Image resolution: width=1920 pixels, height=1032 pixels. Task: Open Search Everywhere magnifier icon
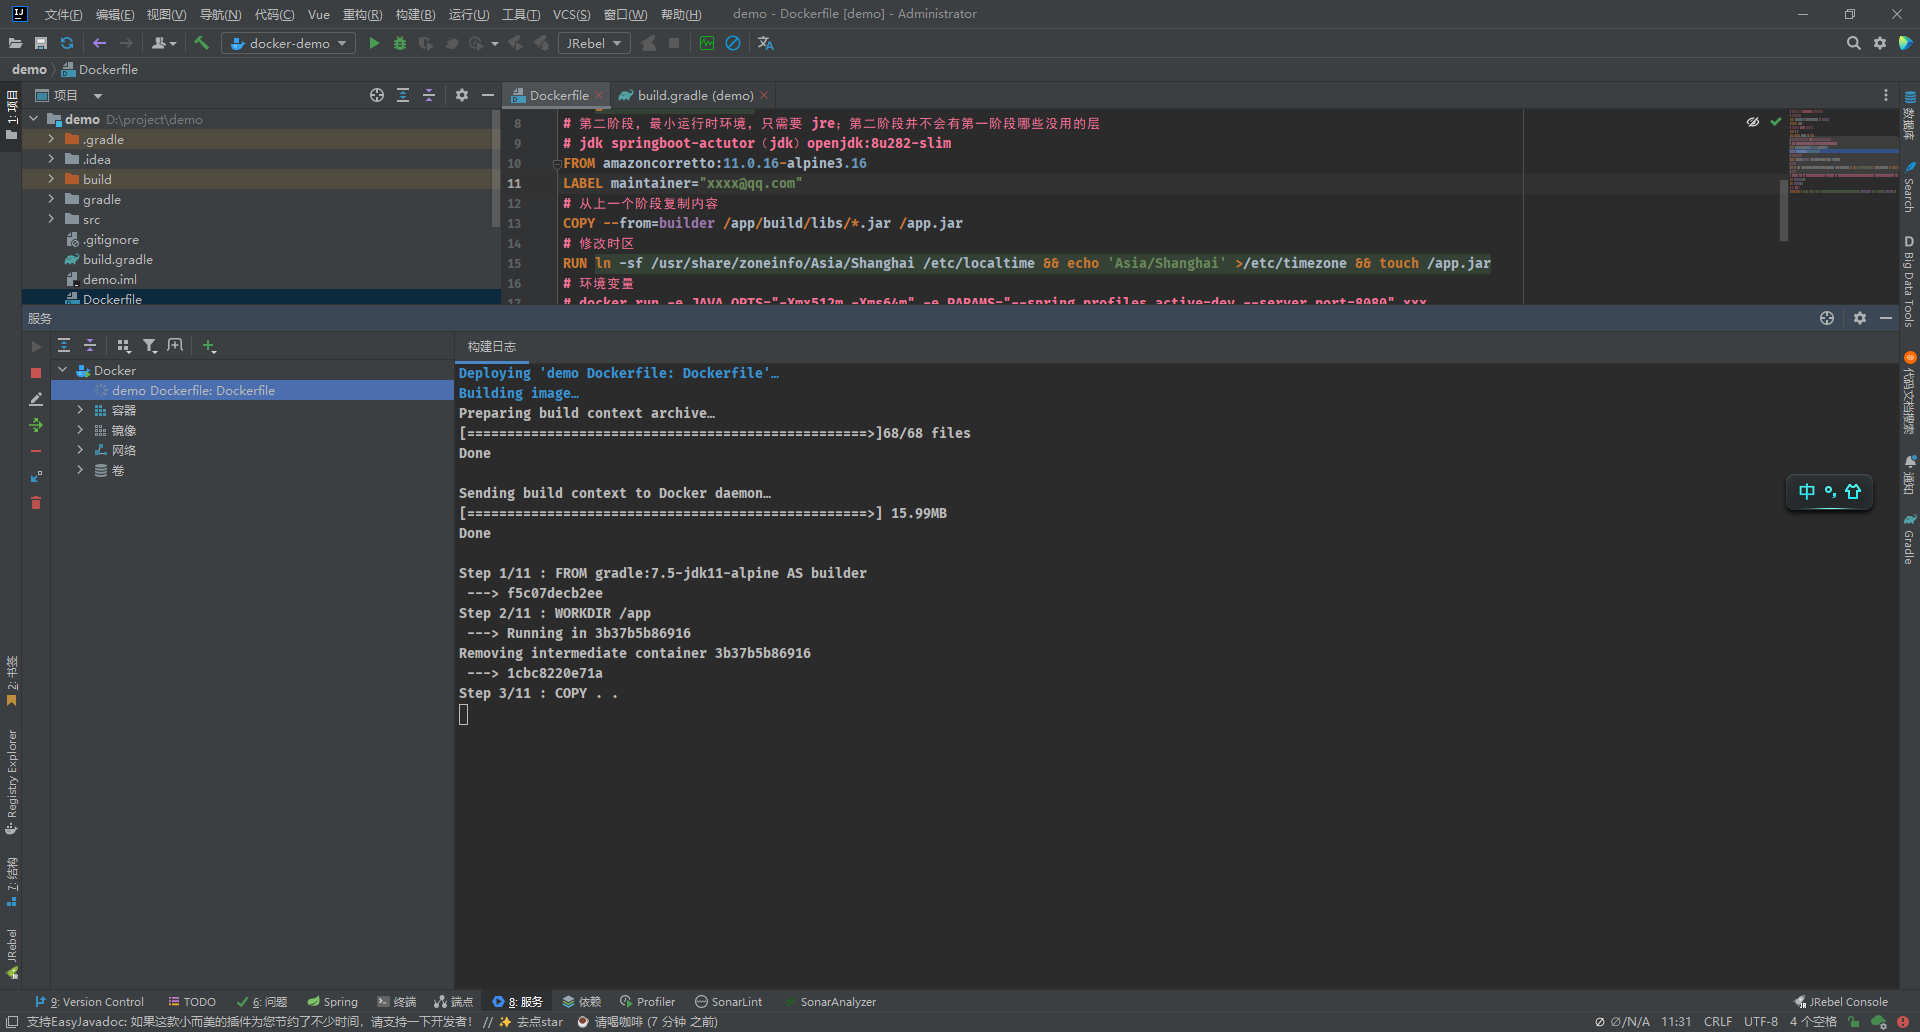click(1853, 43)
